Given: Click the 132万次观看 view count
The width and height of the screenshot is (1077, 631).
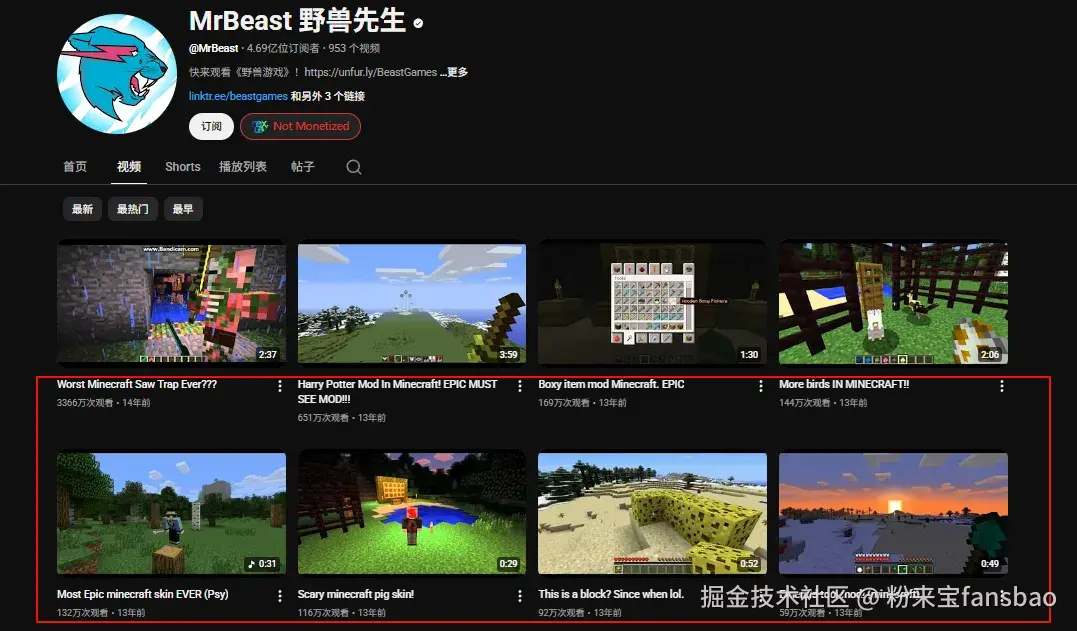Looking at the screenshot, I should tap(82, 612).
